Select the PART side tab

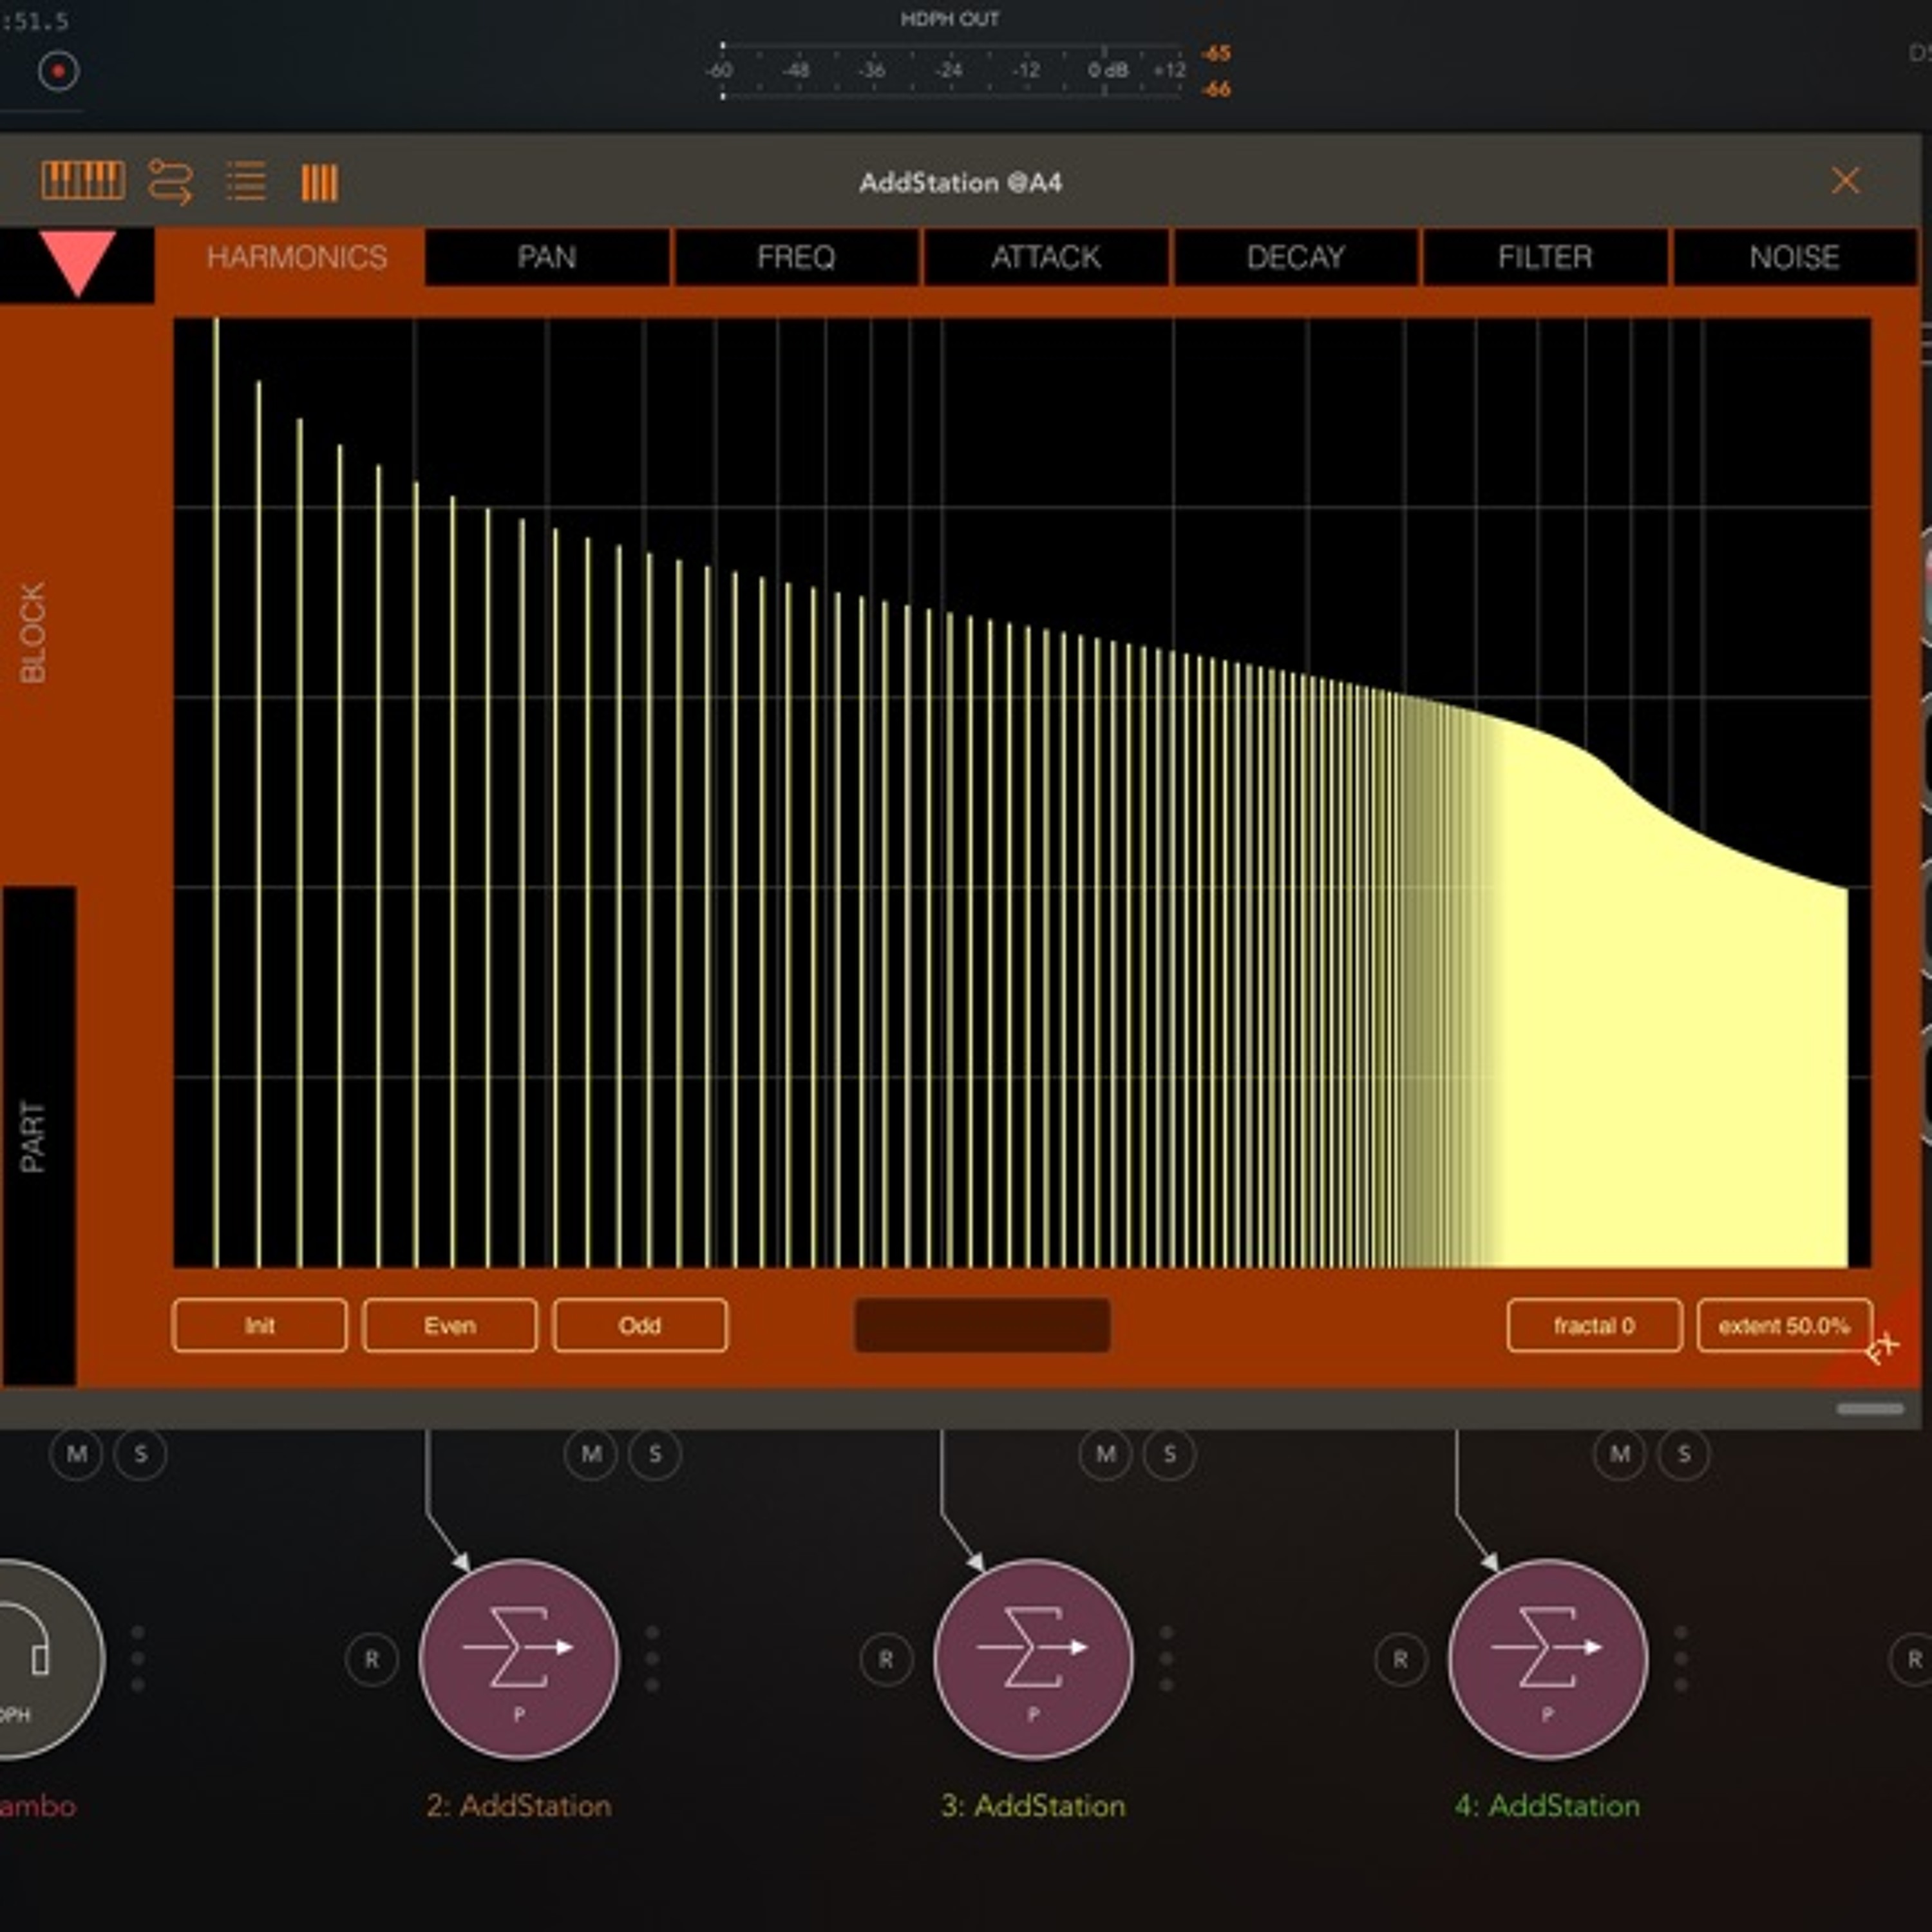[x=38, y=1136]
